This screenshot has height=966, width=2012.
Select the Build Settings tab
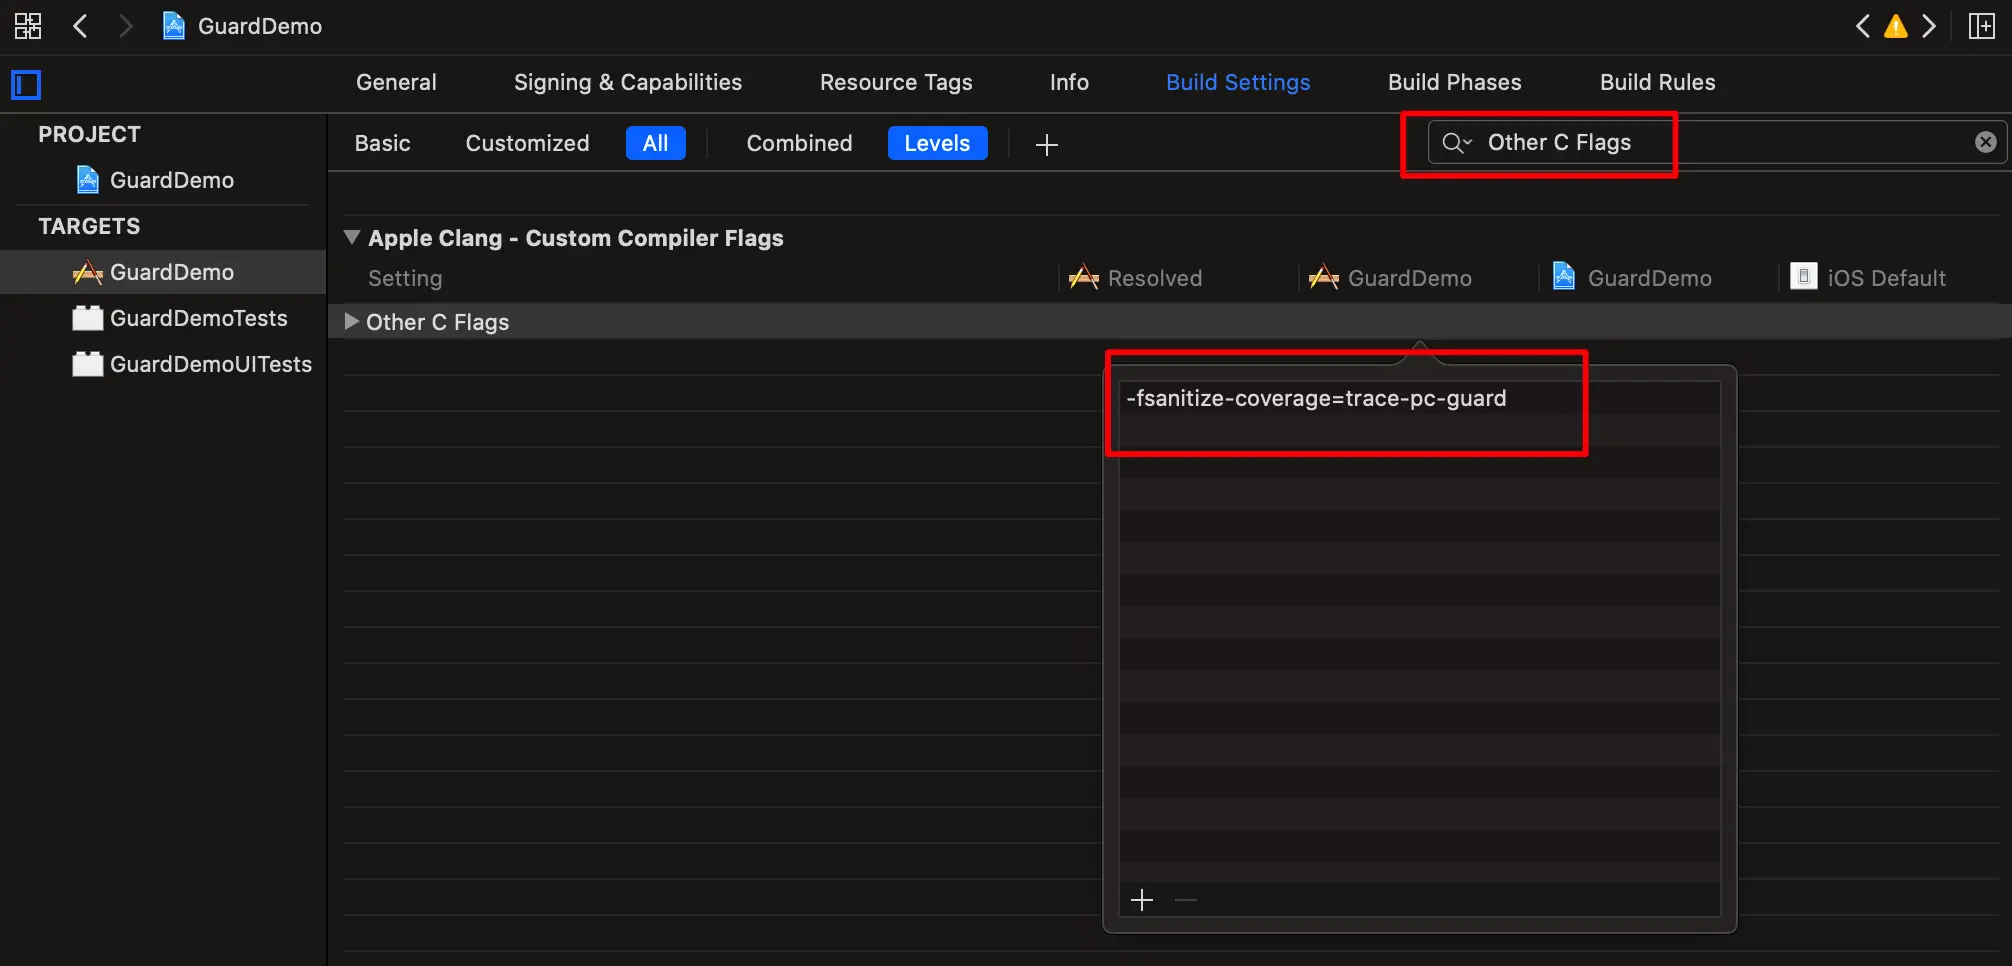(1238, 83)
